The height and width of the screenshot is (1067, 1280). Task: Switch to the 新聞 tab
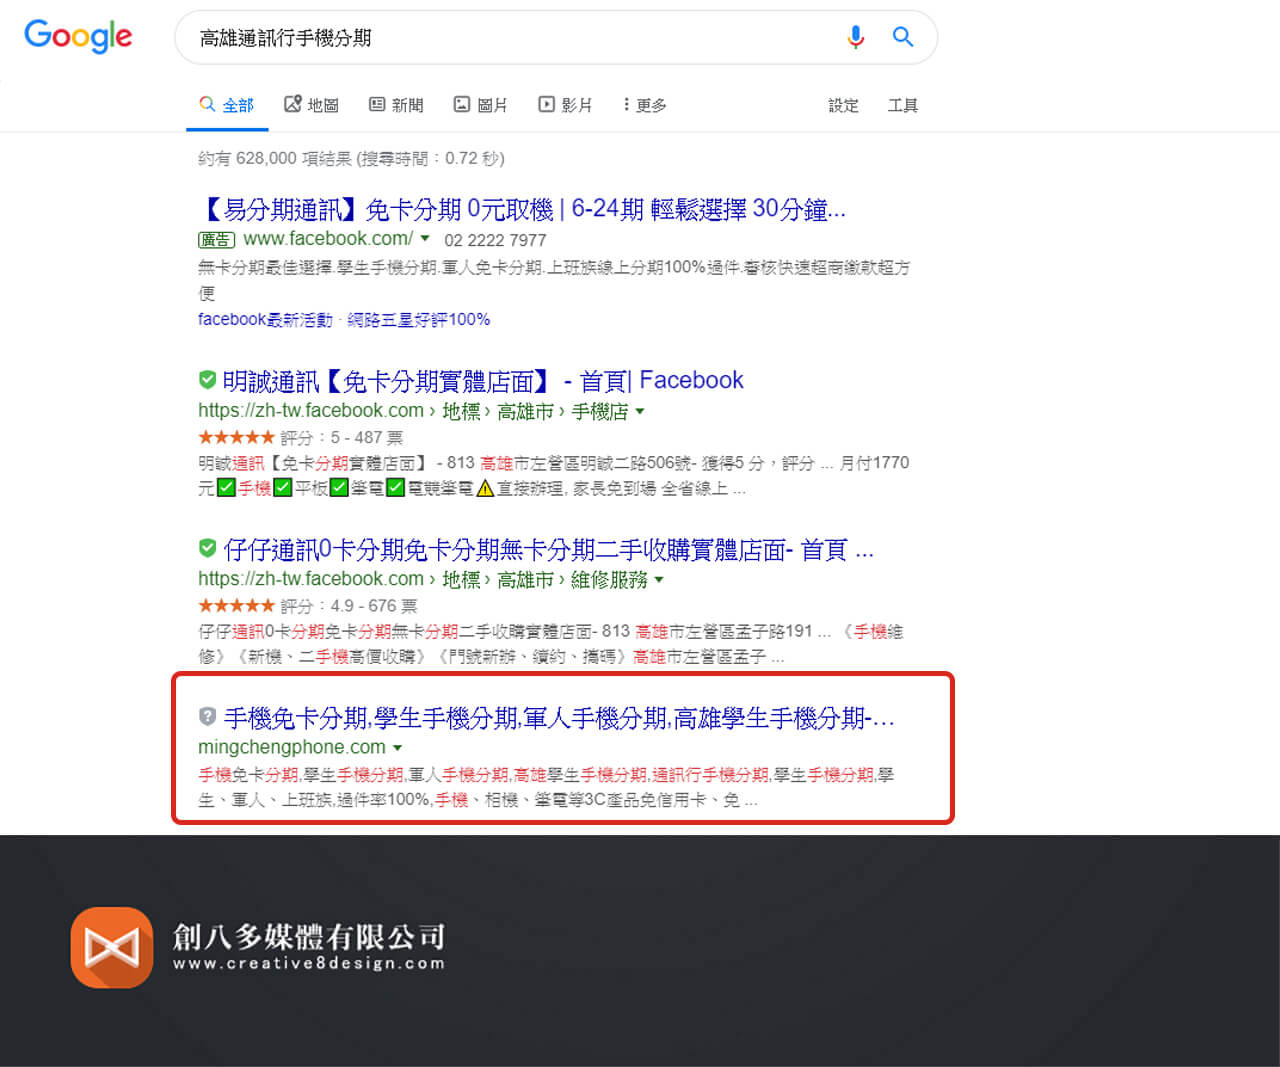click(396, 105)
